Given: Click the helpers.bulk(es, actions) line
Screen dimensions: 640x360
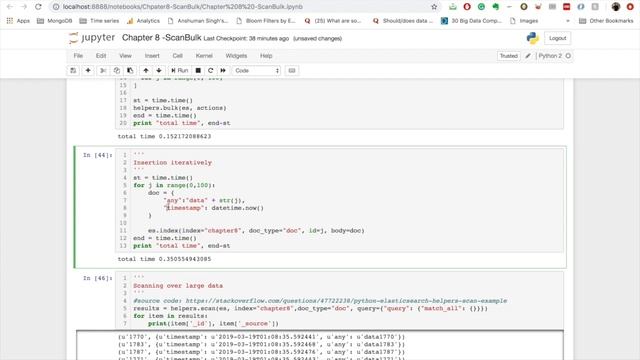Looking at the screenshot, I should (180, 108).
